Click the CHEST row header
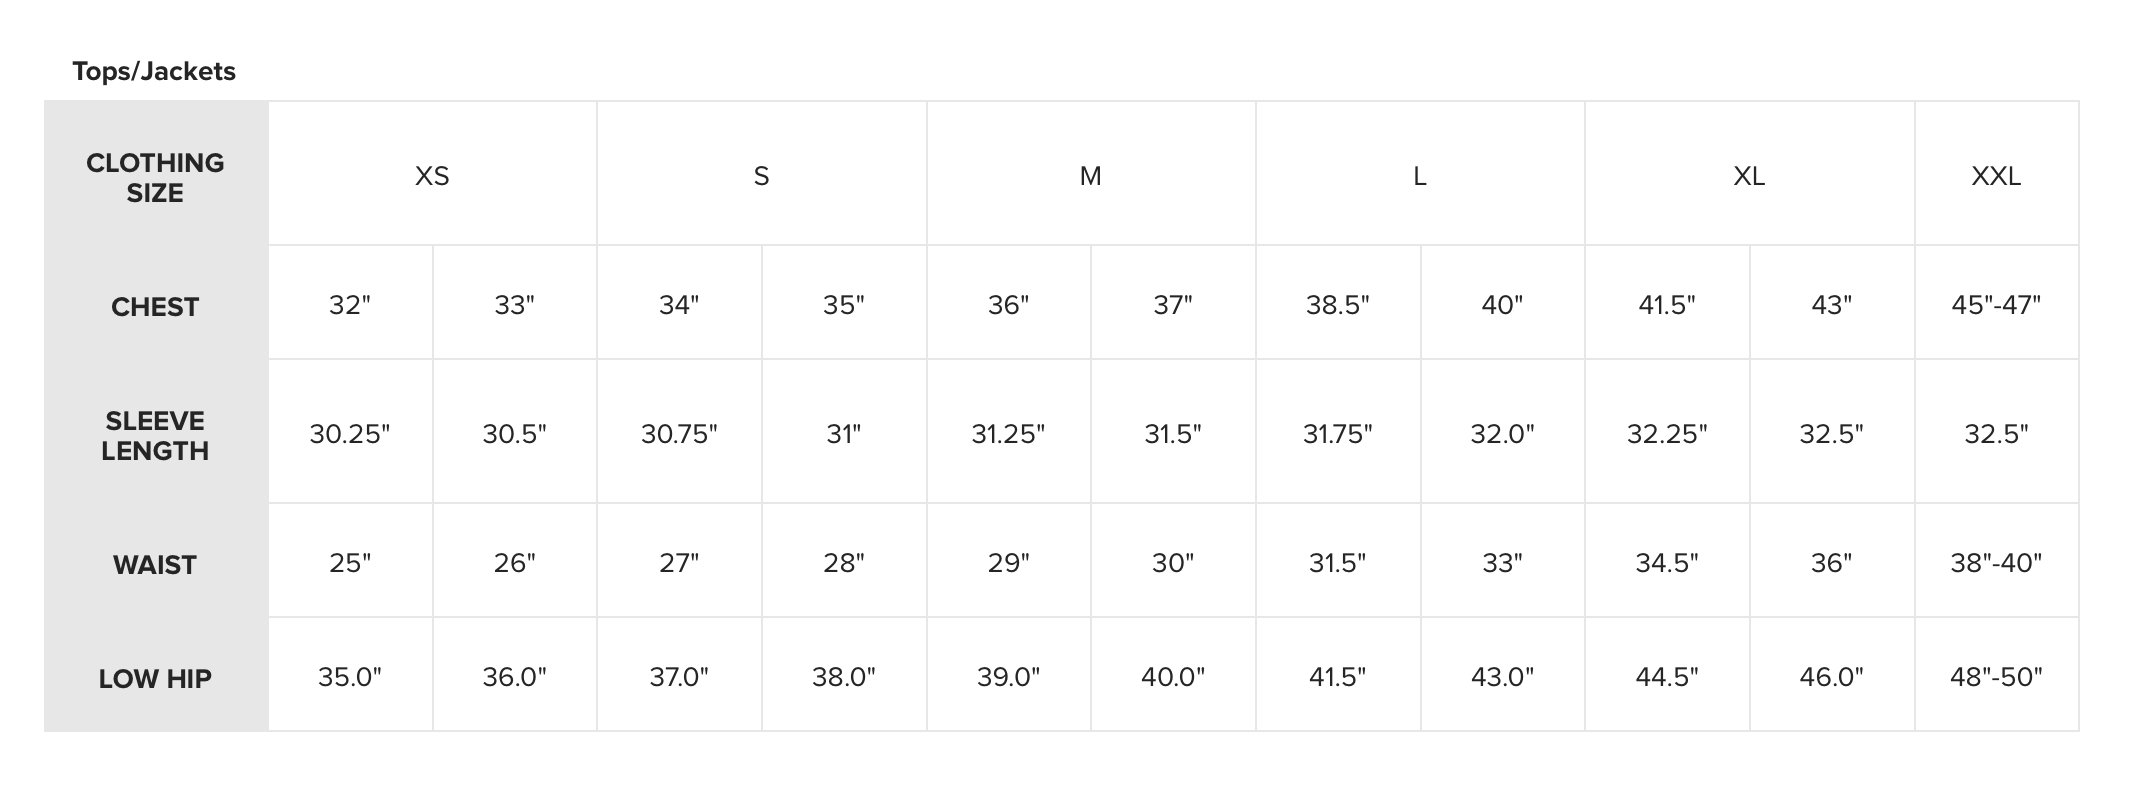 [155, 306]
